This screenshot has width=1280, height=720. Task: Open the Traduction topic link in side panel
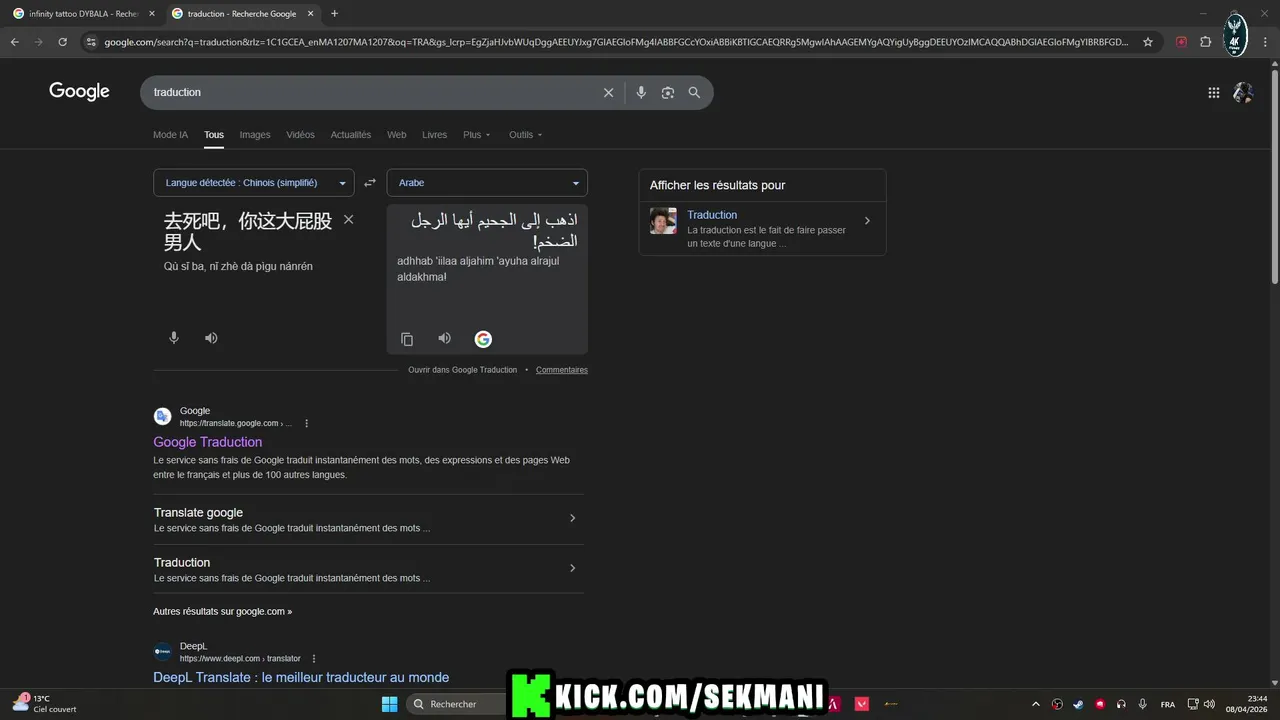point(712,215)
